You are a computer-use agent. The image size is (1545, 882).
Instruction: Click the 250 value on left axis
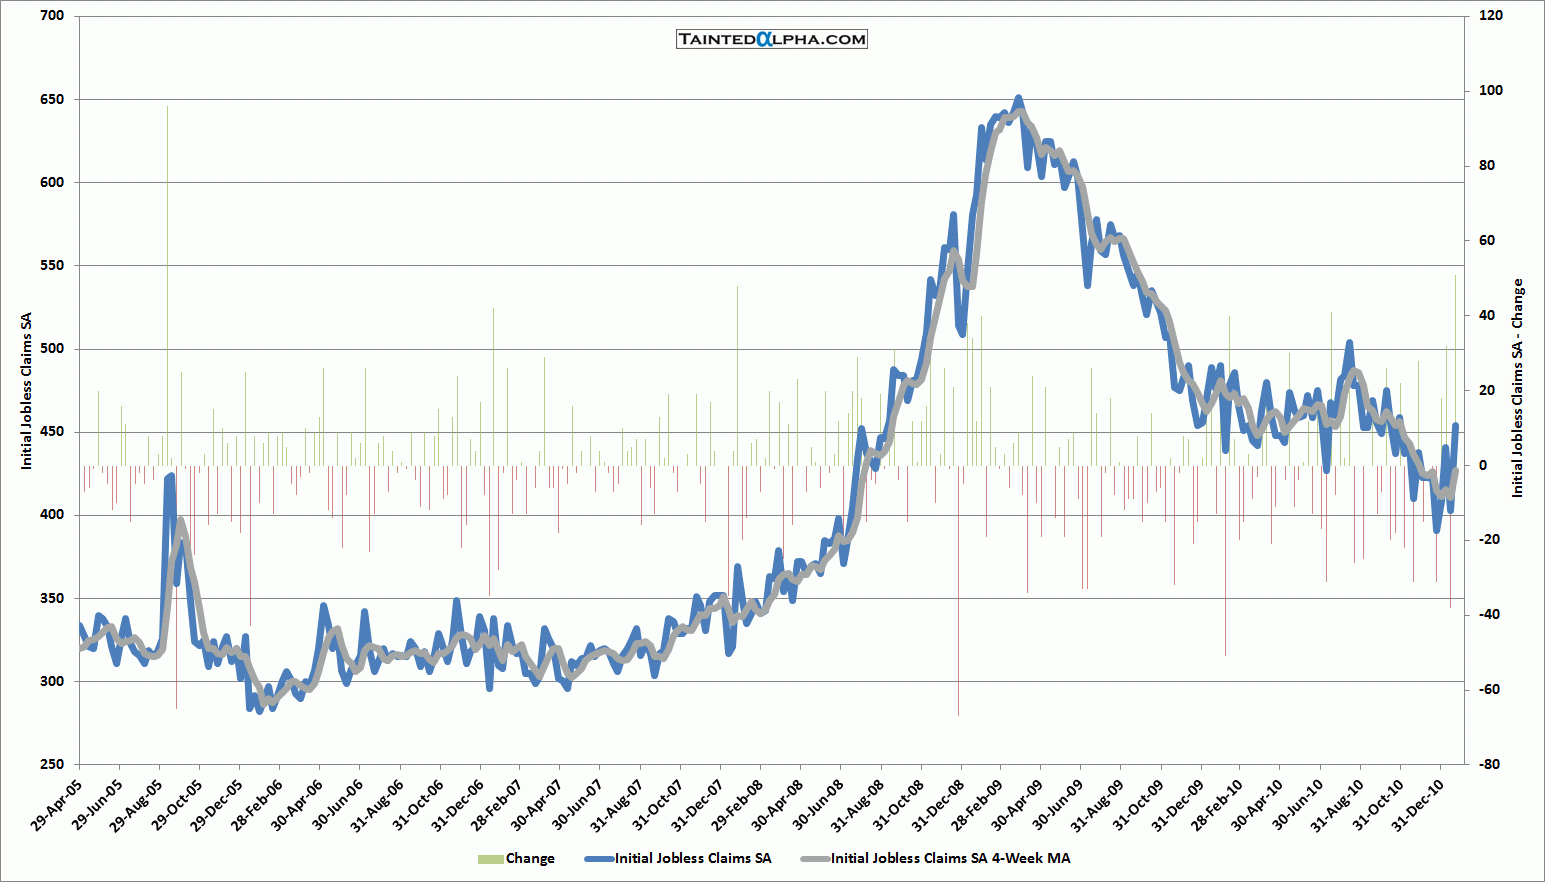[x=52, y=764]
